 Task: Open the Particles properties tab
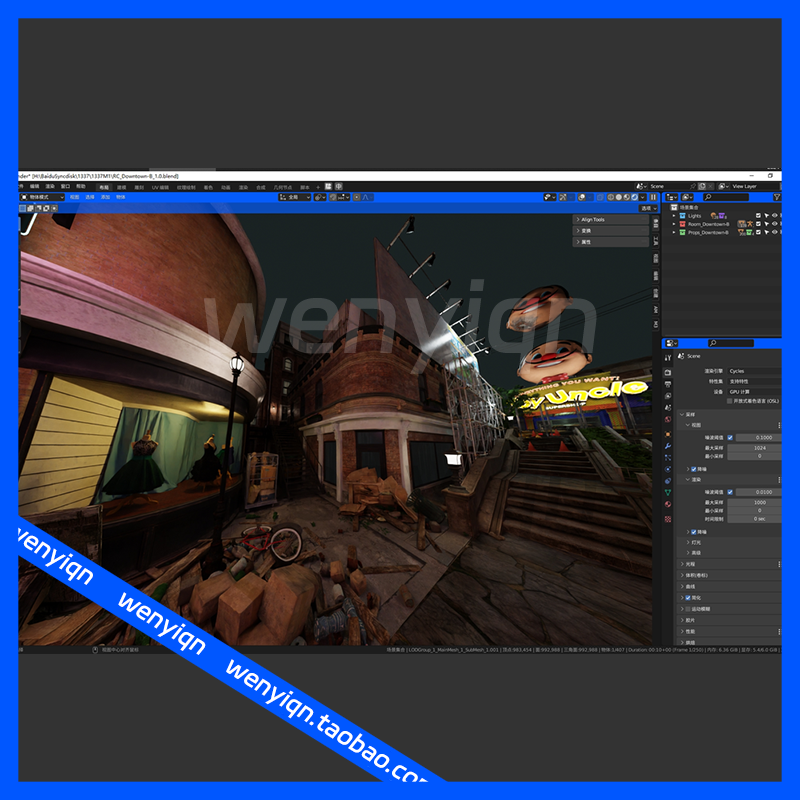tap(668, 458)
